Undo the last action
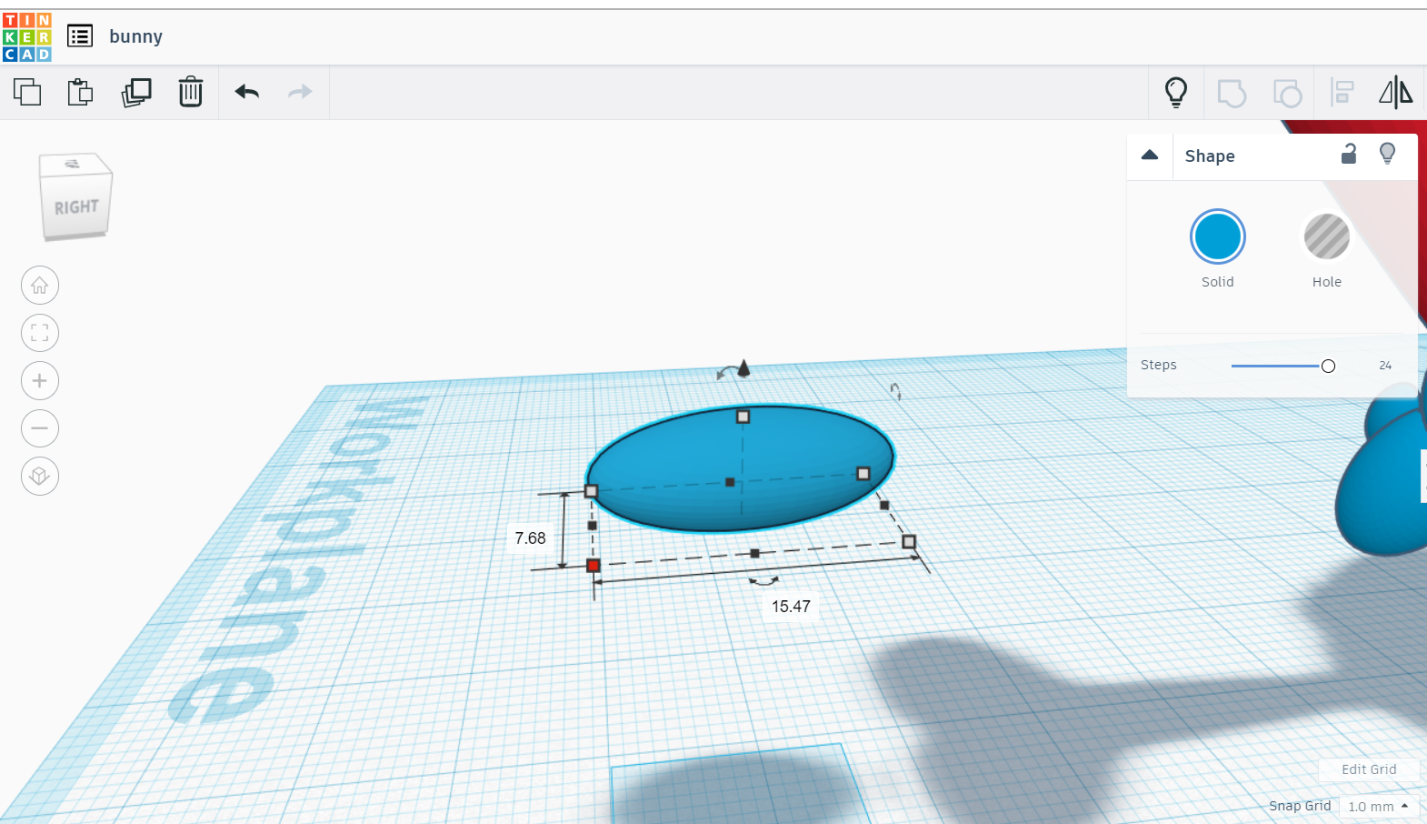The height and width of the screenshot is (824, 1427). pos(247,92)
